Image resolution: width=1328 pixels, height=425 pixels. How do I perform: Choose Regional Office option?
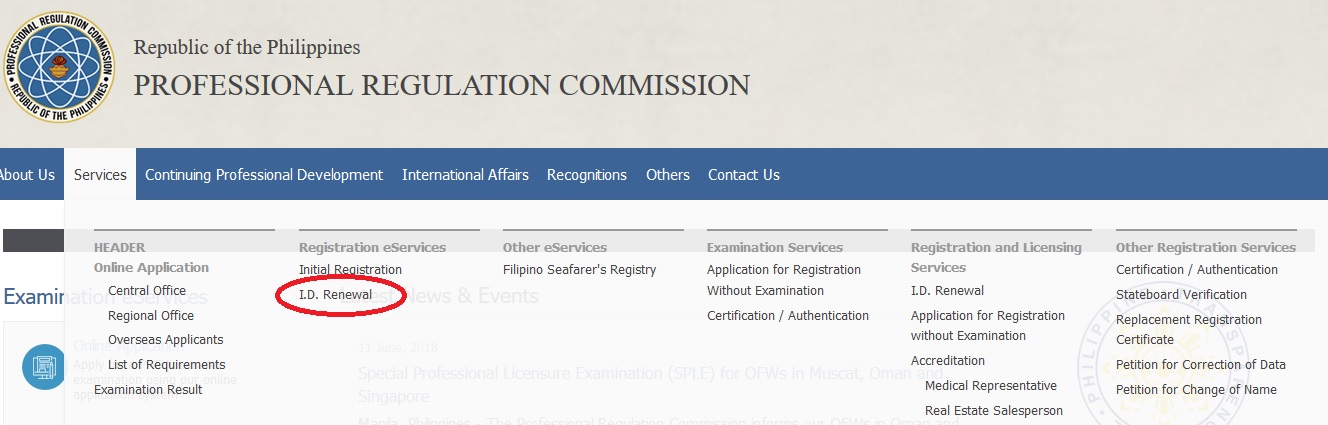pyautogui.click(x=152, y=316)
